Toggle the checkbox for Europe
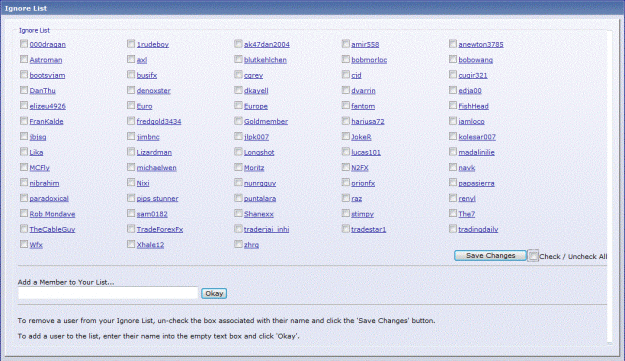 click(238, 106)
